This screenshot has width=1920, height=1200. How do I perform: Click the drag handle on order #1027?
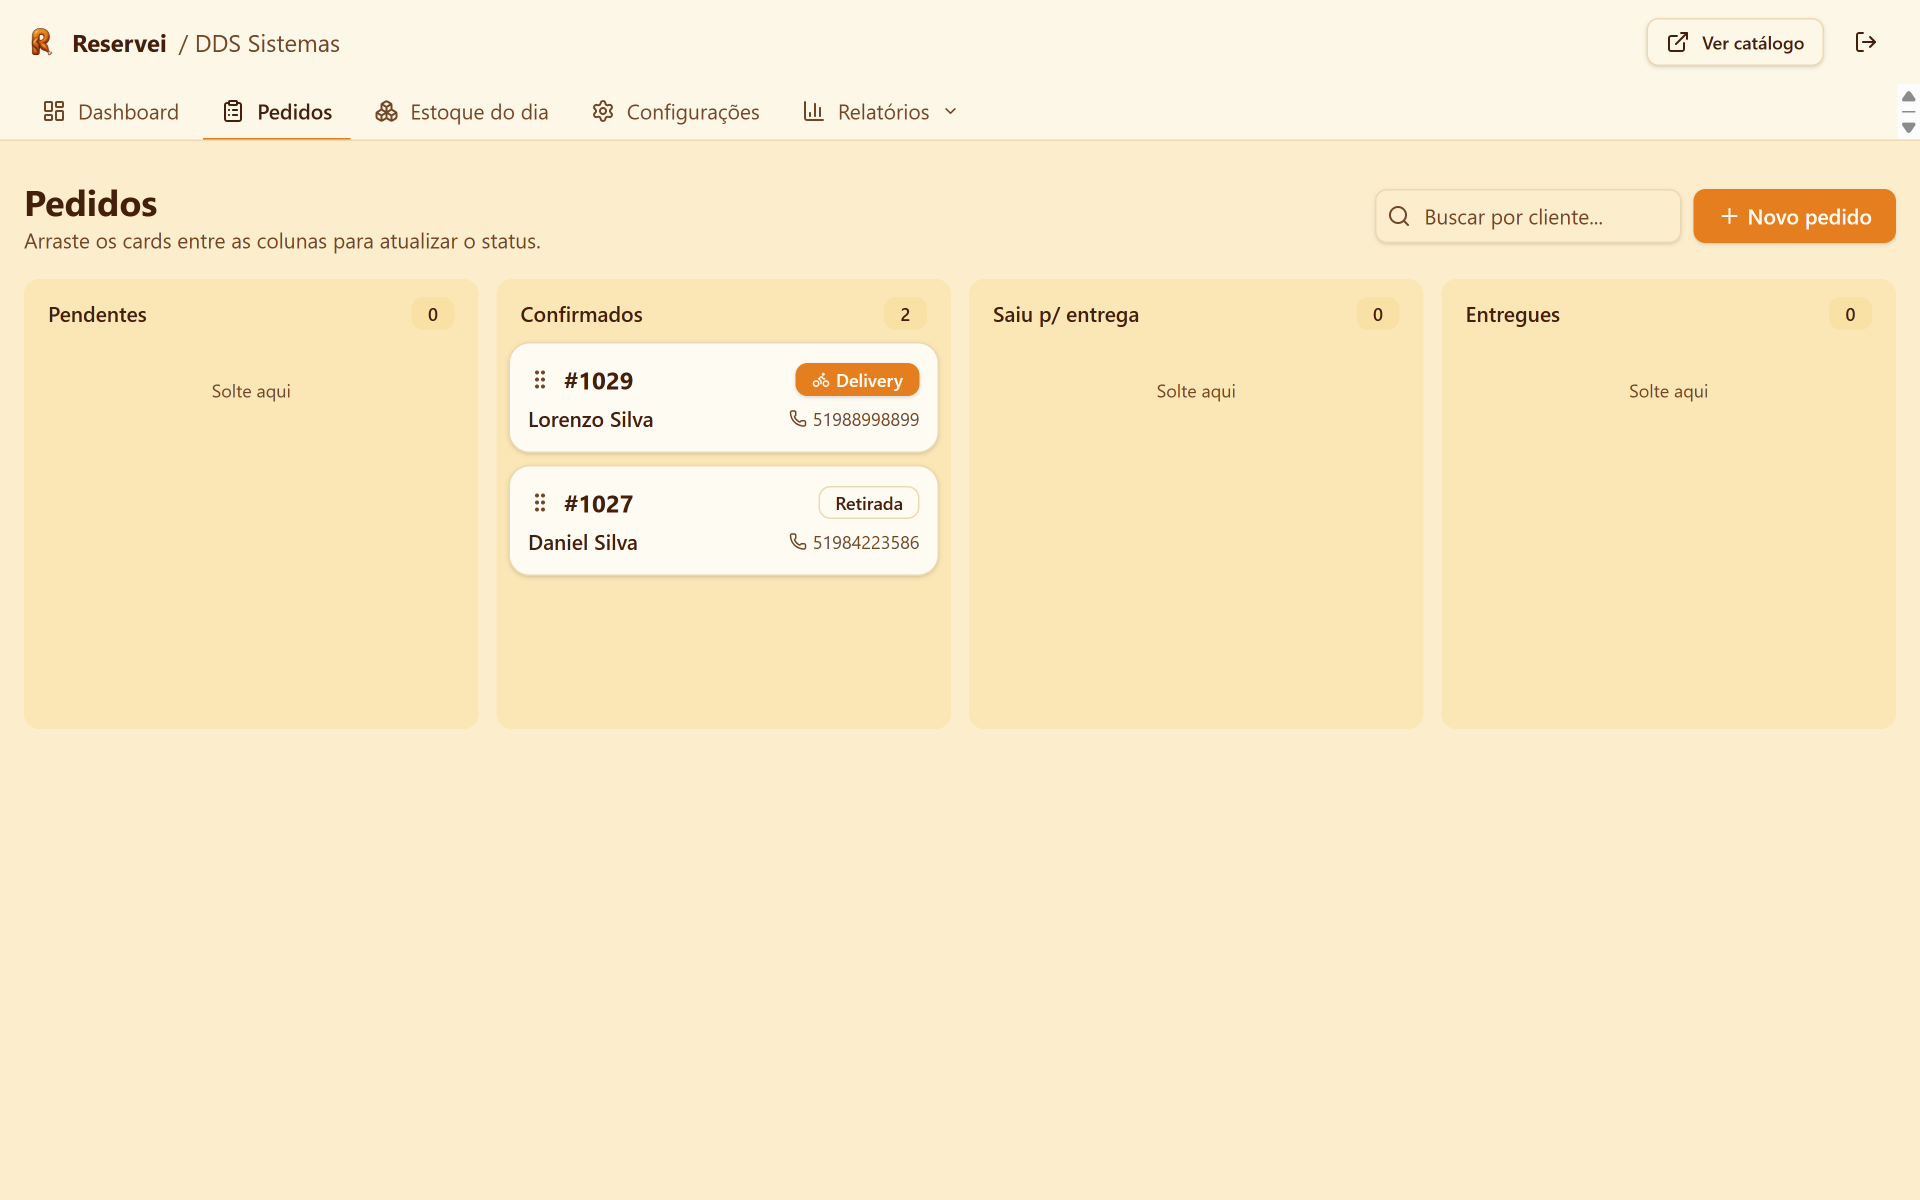click(x=540, y=503)
